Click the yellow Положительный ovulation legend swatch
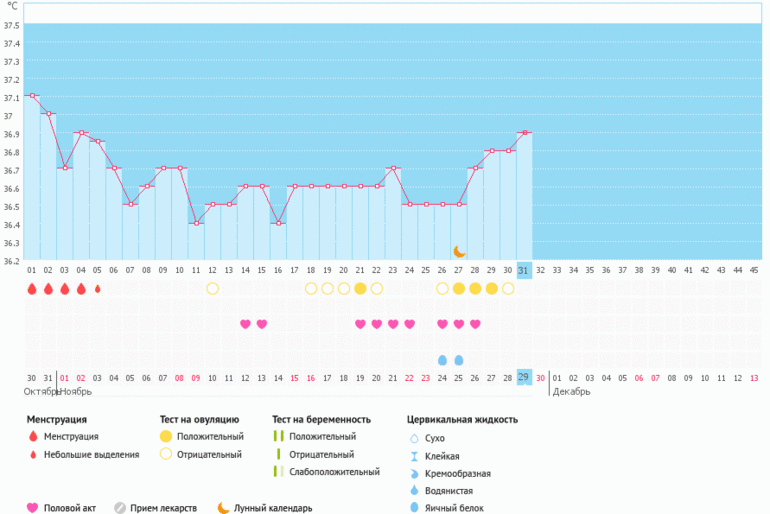Screen dimensions: 770x514 [165, 437]
